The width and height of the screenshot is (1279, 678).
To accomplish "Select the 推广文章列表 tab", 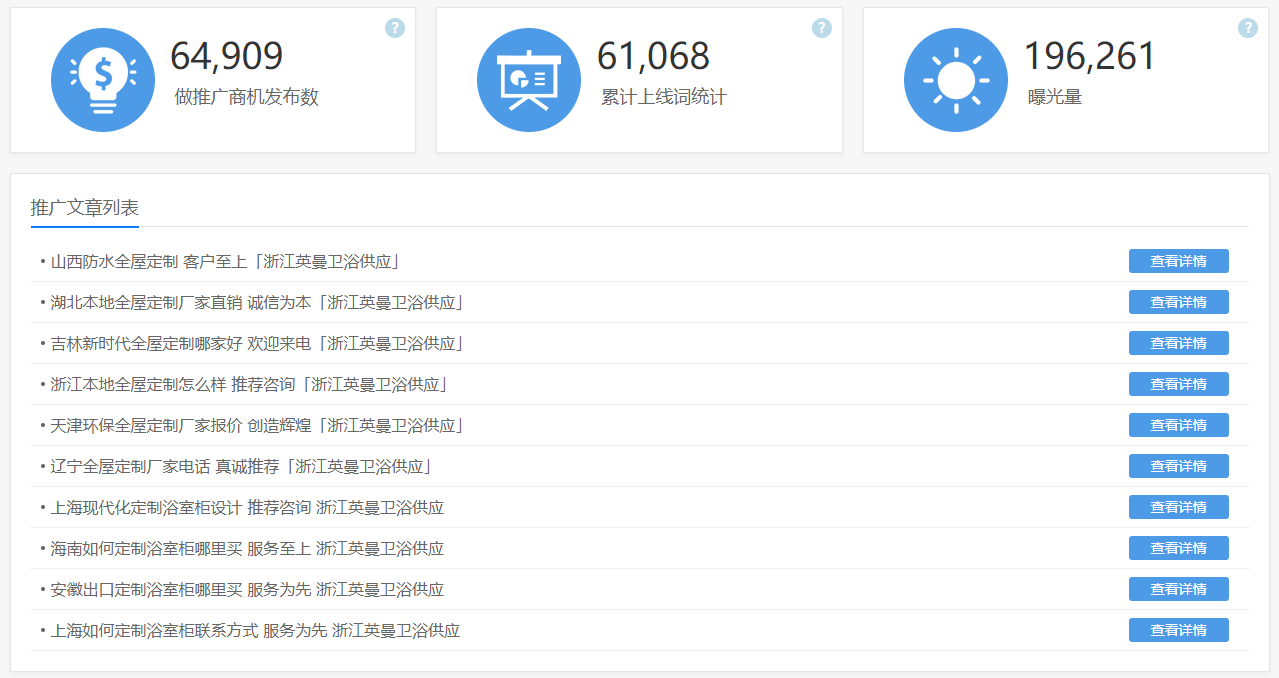I will coord(85,208).
